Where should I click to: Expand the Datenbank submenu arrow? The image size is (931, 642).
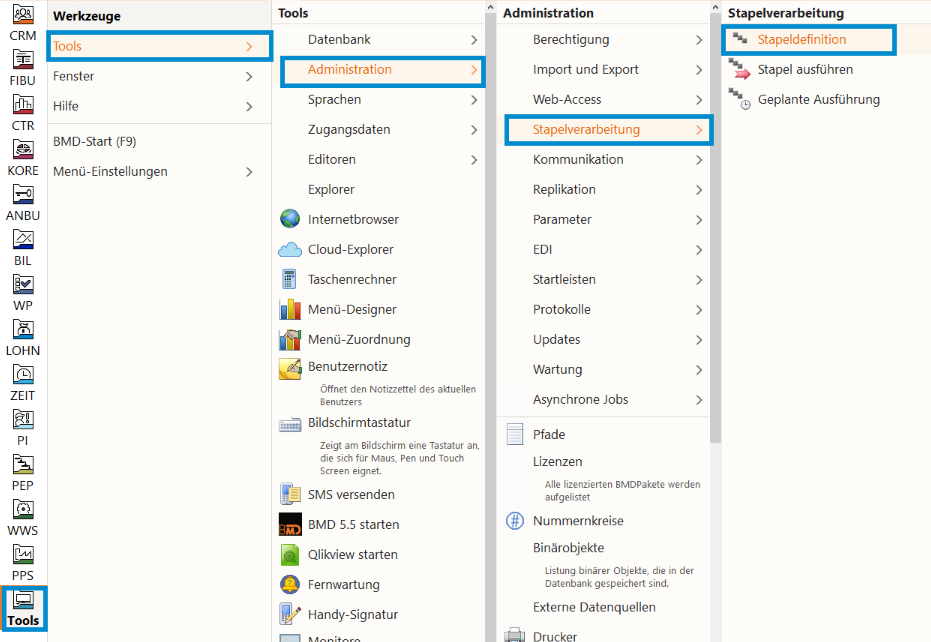tap(474, 40)
